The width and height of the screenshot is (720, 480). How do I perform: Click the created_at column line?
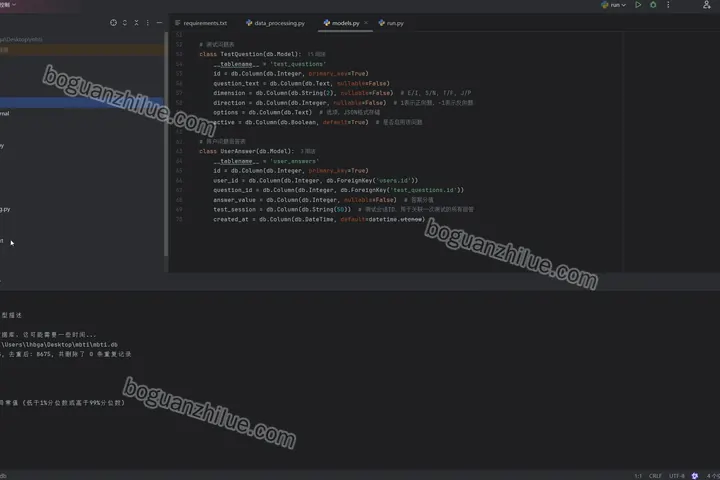pos(319,220)
